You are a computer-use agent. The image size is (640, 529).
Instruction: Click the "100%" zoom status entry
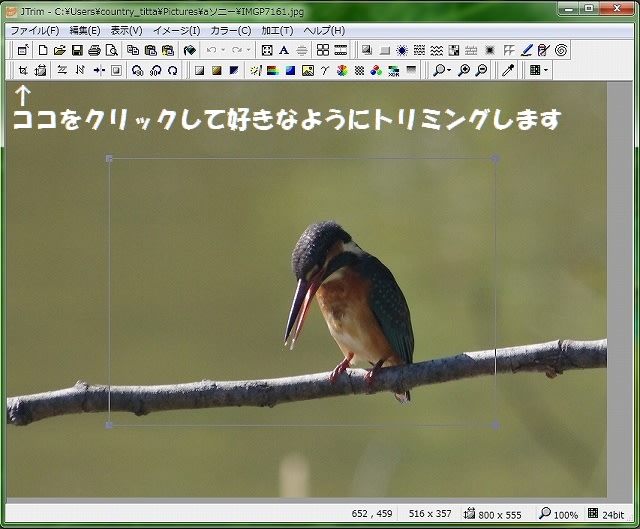coord(566,515)
